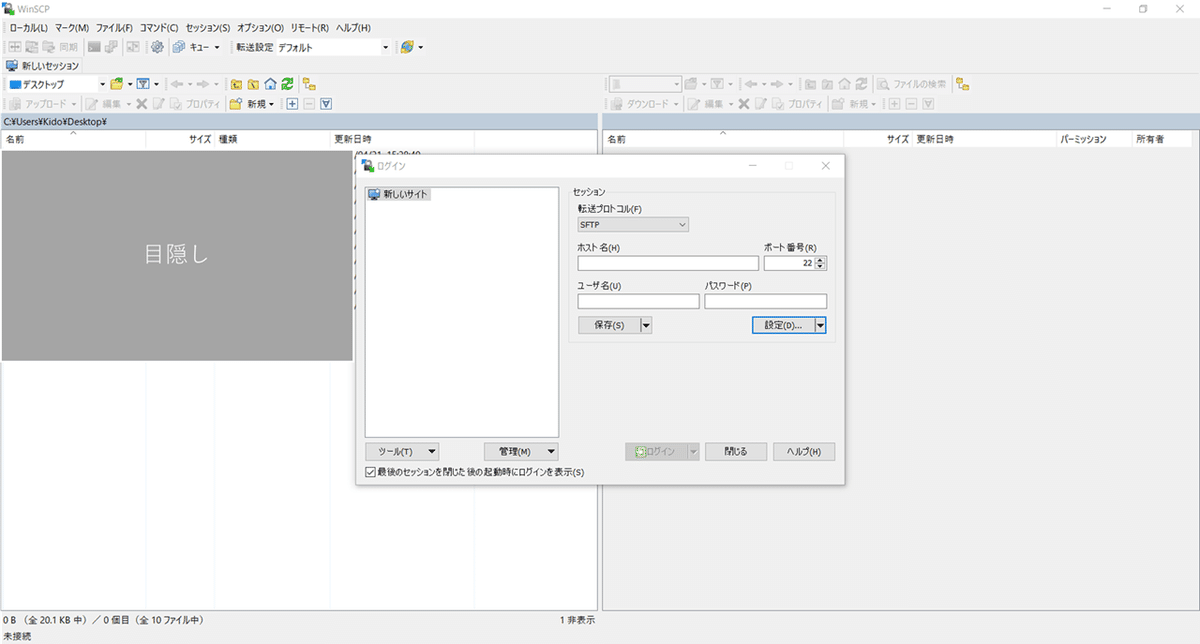This screenshot has height=644, width=1200.
Task: Click the ヘルプ(H) button in login dialog
Action: 804,452
